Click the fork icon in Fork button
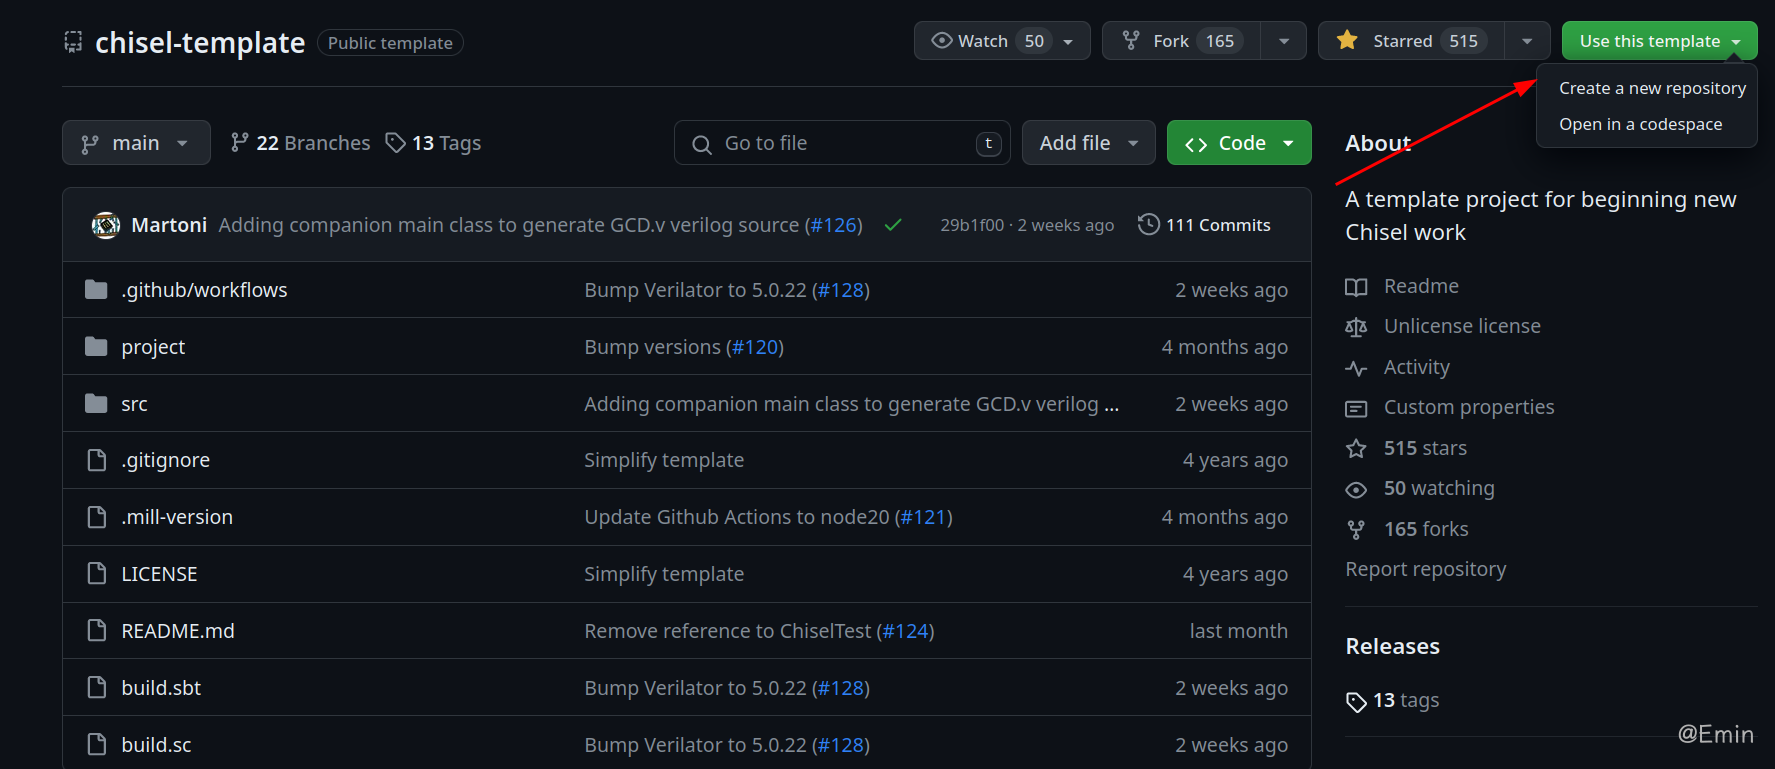The height and width of the screenshot is (769, 1775). pos(1131,41)
